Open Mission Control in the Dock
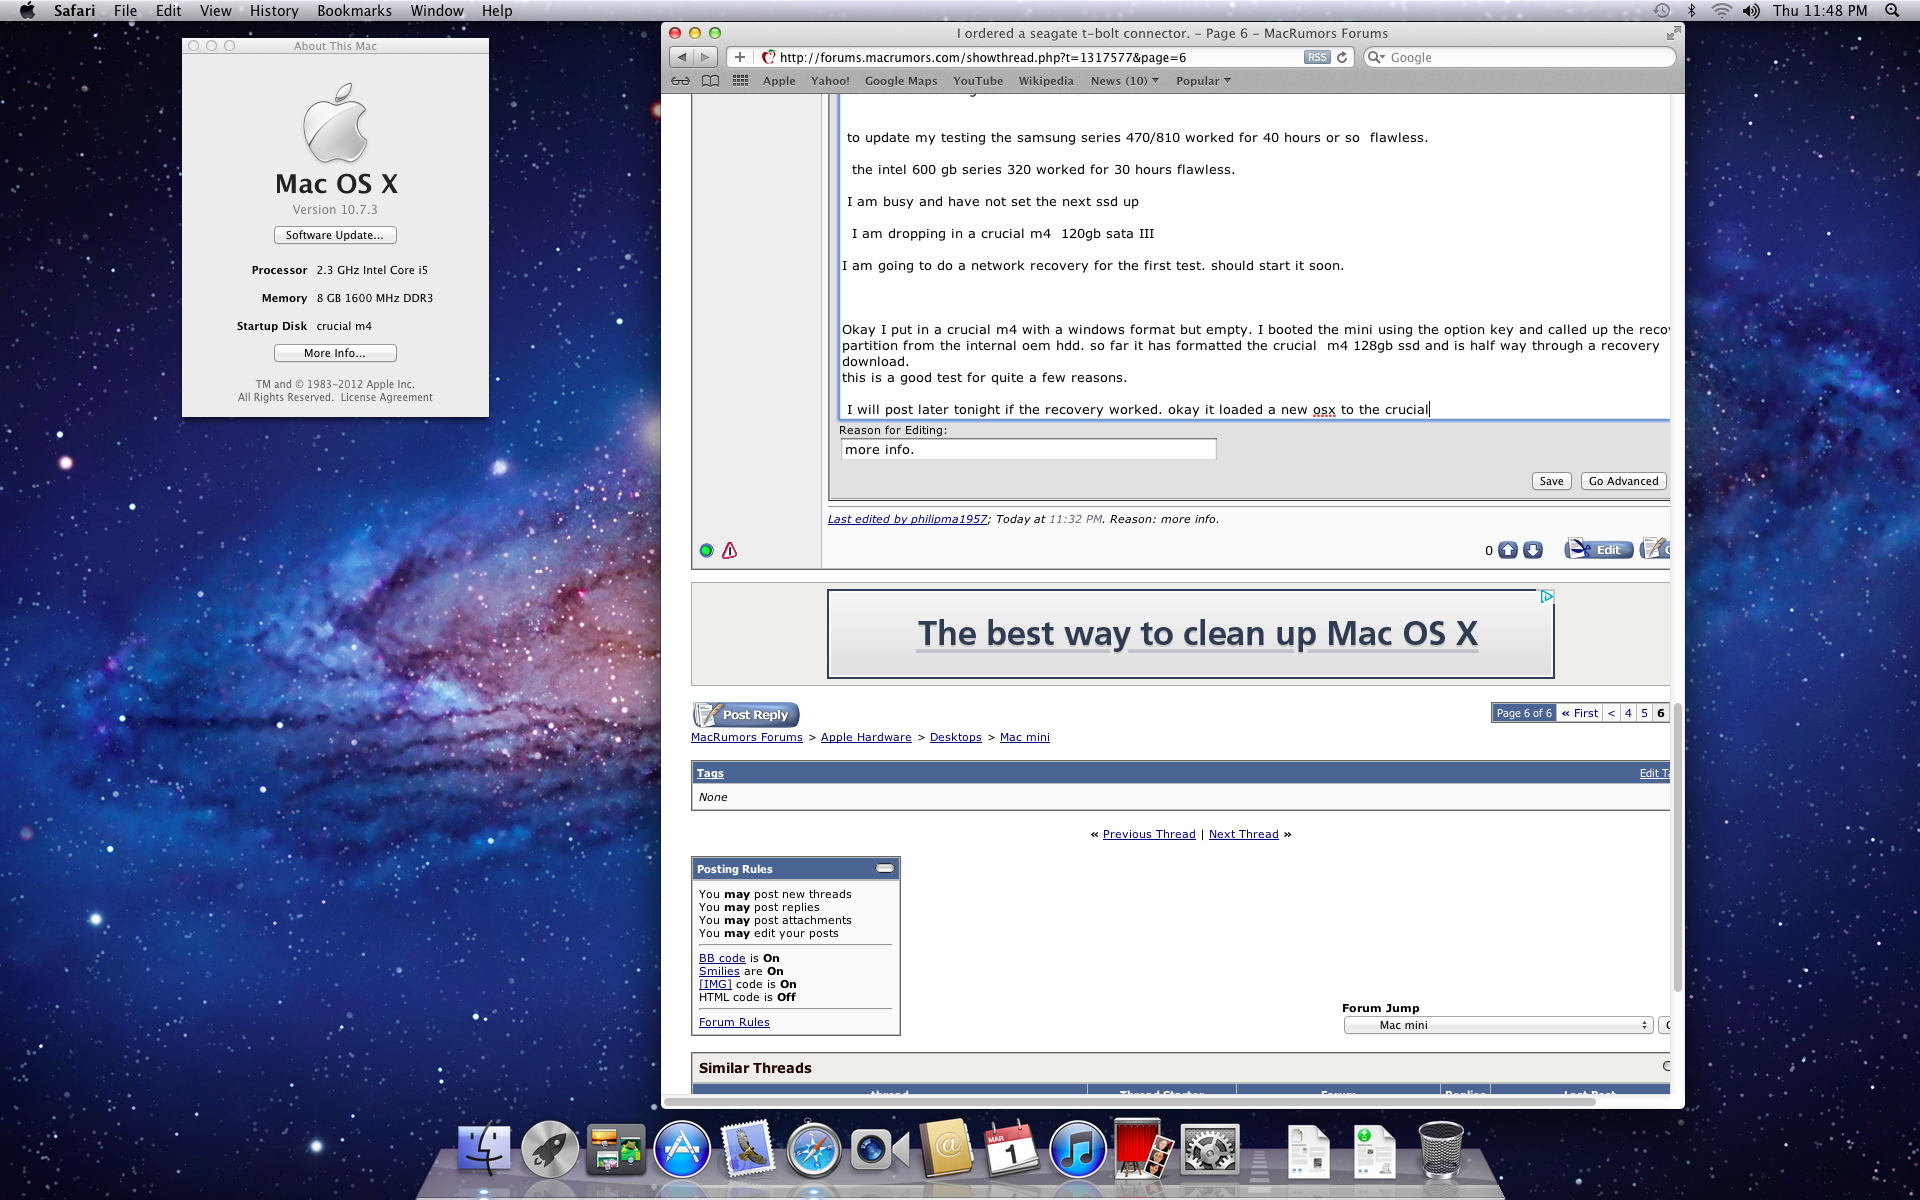The width and height of the screenshot is (1920, 1200). 615,1149
